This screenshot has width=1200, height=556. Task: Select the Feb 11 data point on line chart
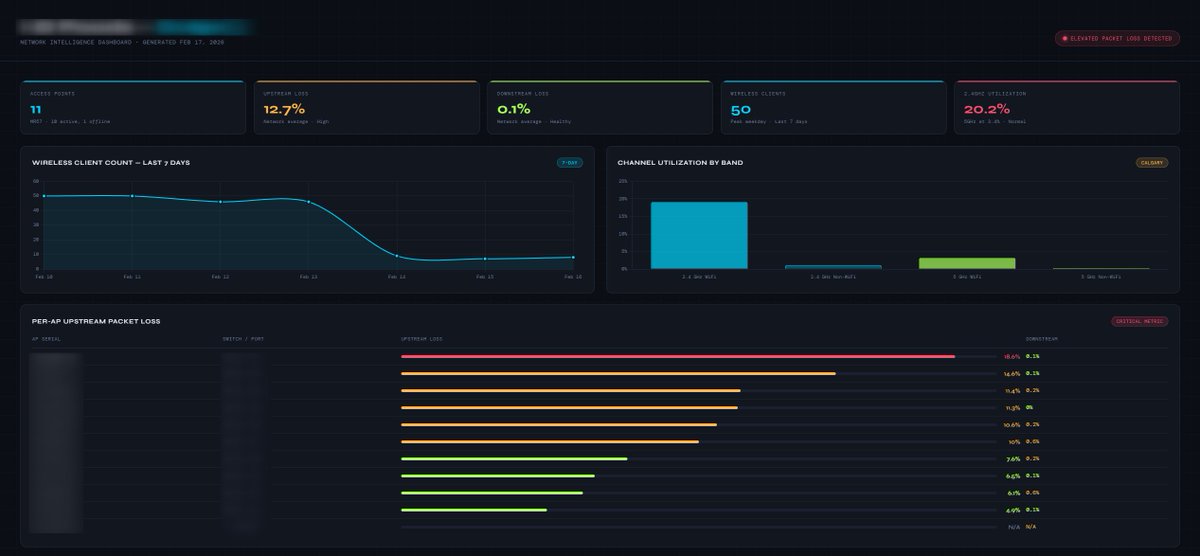pos(132,196)
